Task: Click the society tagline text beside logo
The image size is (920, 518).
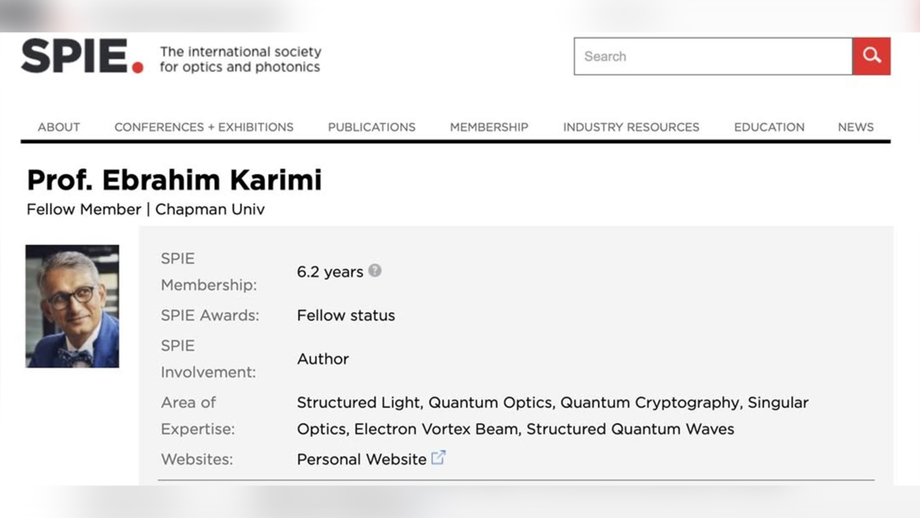Action: coord(241,59)
